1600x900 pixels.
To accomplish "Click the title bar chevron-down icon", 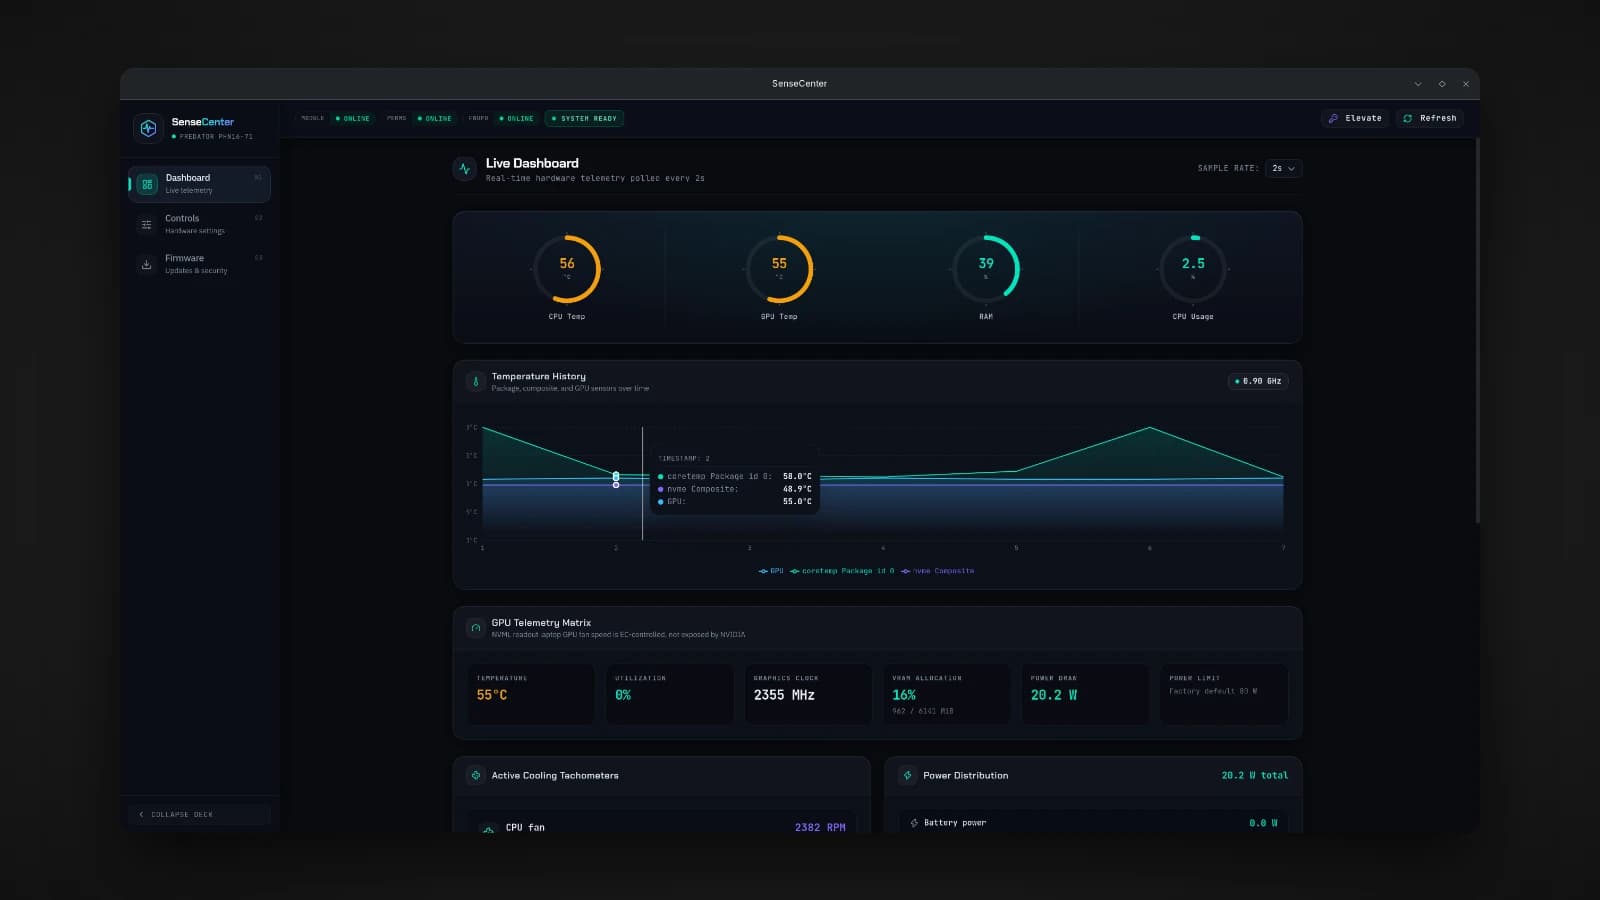I will [1418, 84].
